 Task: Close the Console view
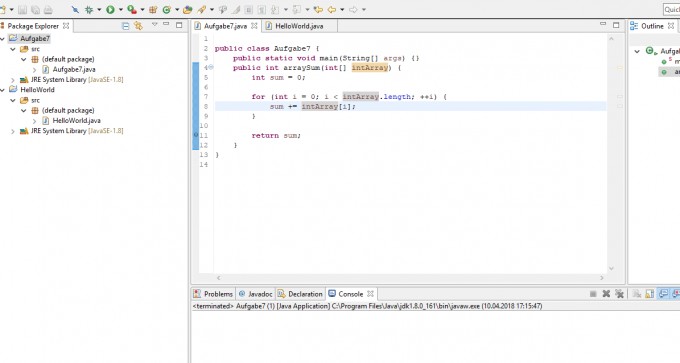pos(370,294)
